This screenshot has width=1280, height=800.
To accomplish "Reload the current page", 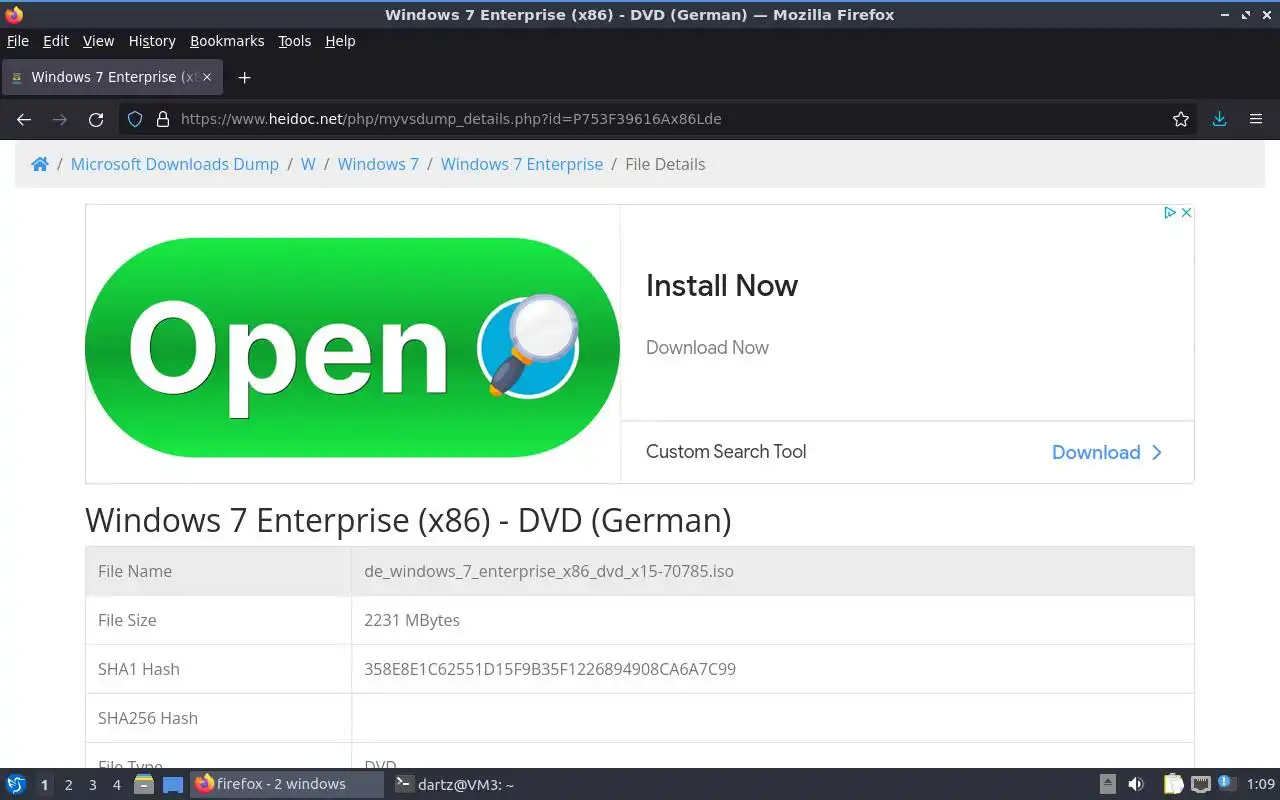I will point(96,119).
